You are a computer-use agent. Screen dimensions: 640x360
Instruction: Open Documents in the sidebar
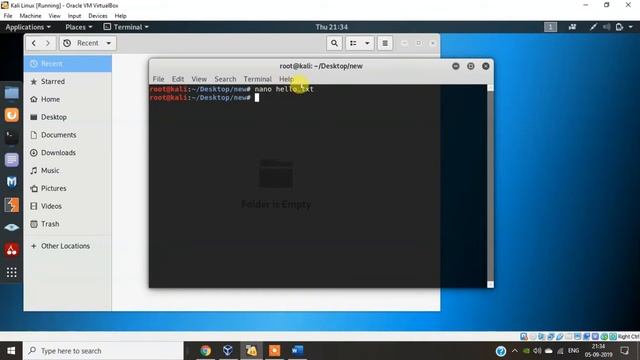click(x=68, y=135)
